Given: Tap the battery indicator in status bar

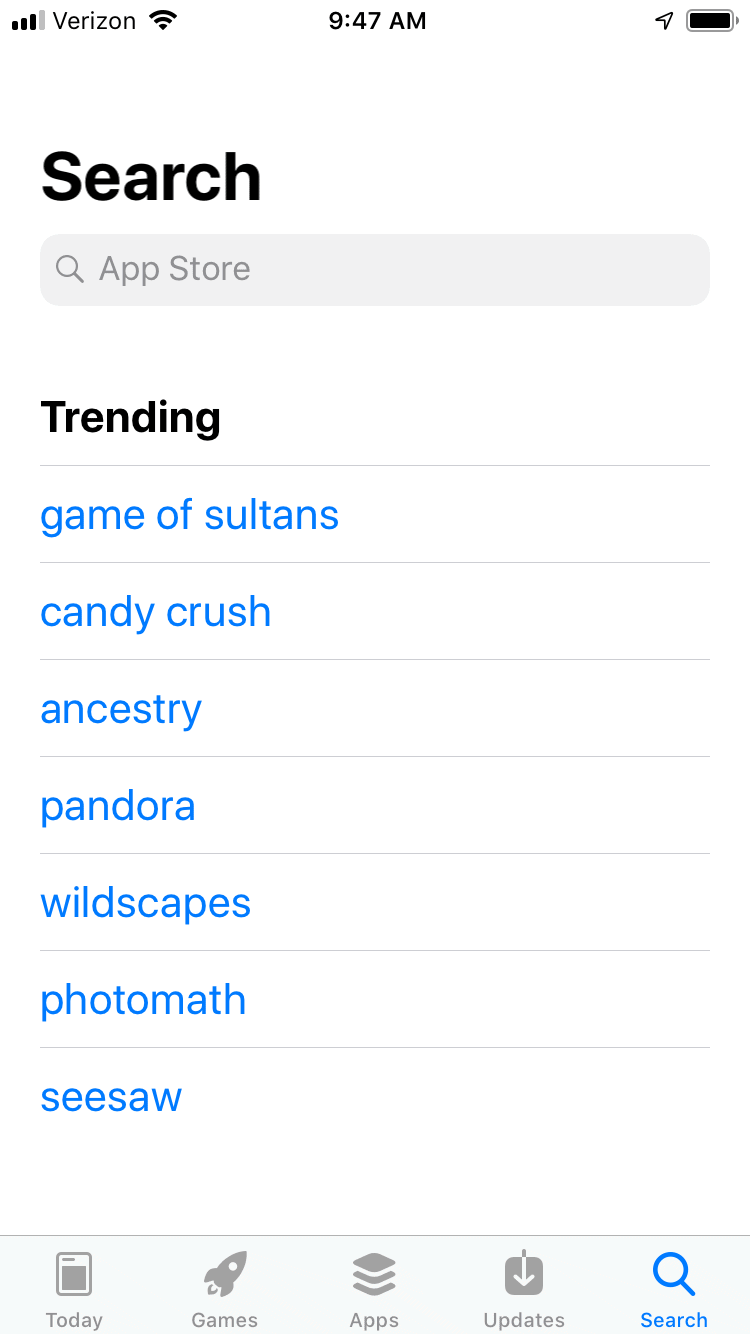Looking at the screenshot, I should pyautogui.click(x=711, y=21).
